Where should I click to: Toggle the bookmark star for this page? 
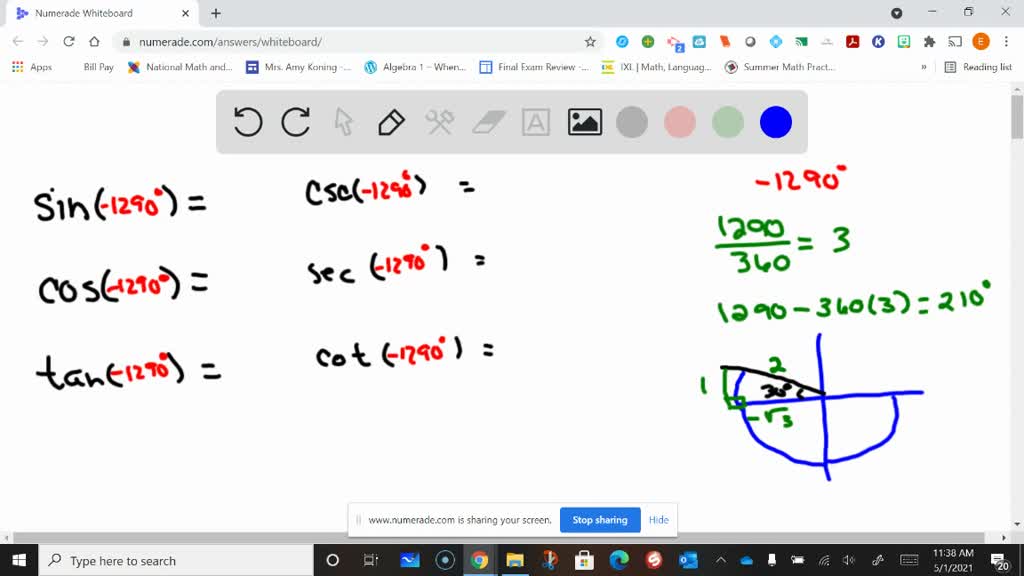point(590,43)
